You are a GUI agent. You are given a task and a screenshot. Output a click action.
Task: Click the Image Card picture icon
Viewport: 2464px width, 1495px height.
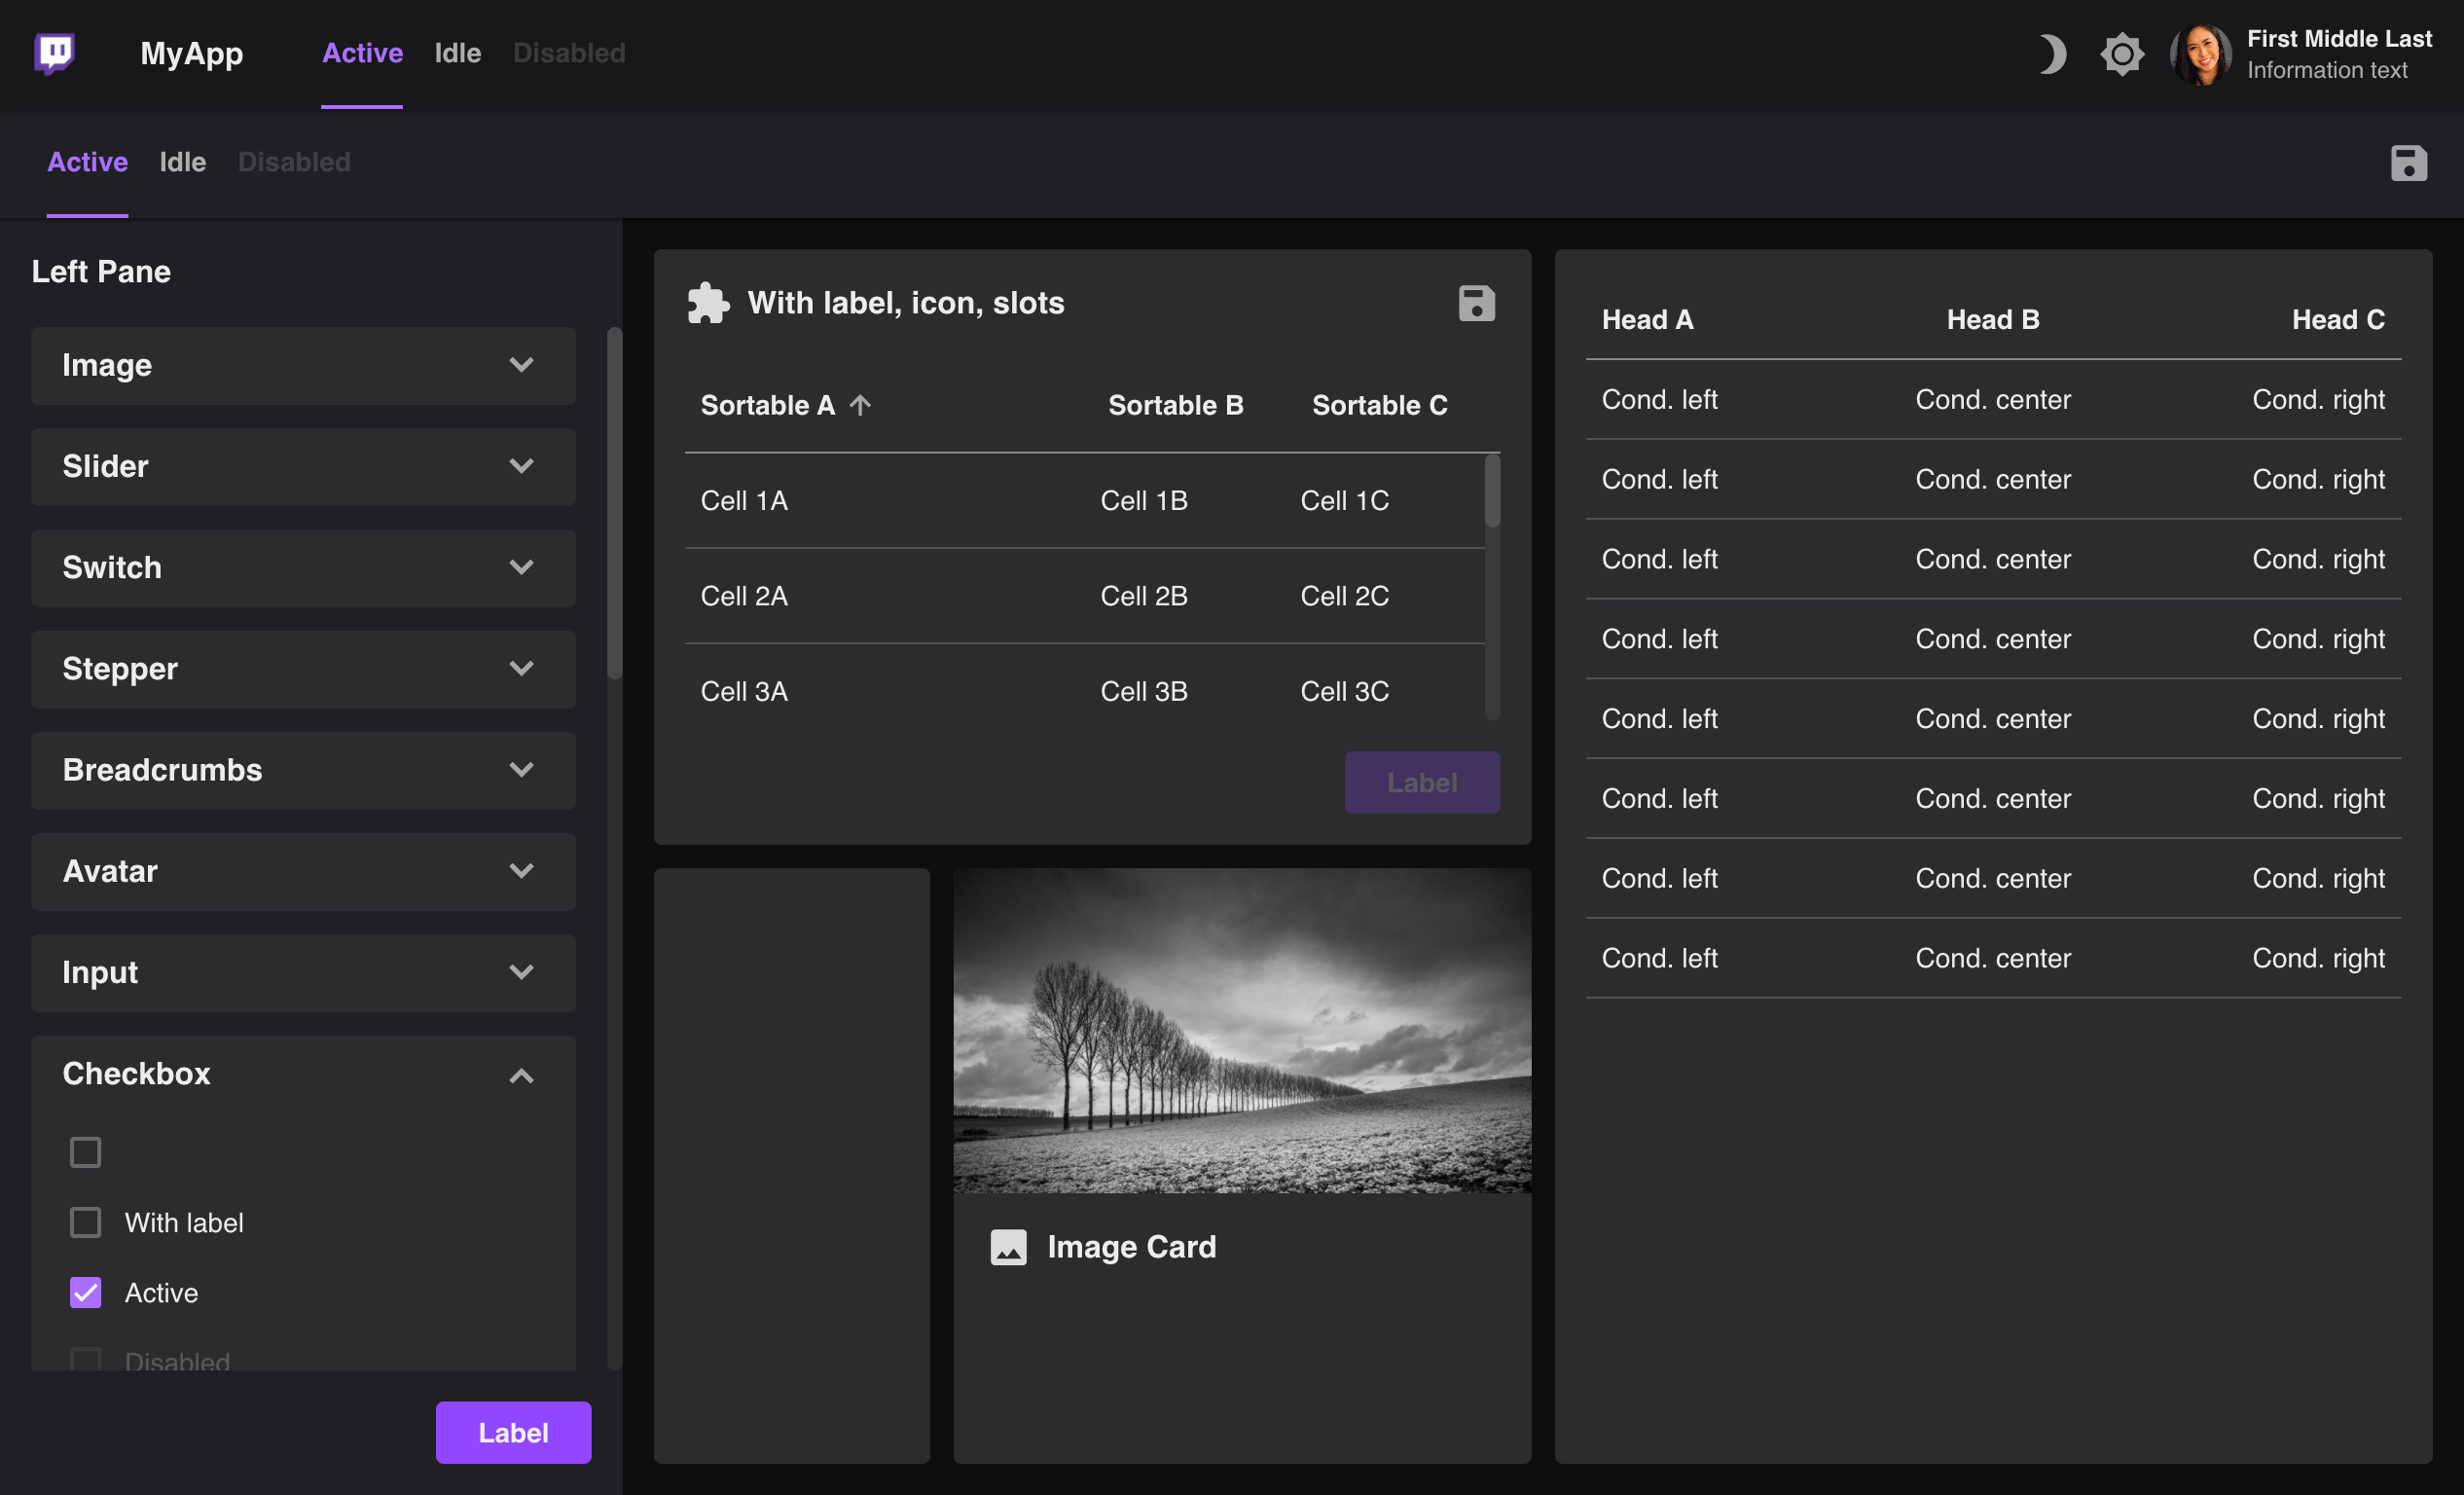coord(1008,1247)
